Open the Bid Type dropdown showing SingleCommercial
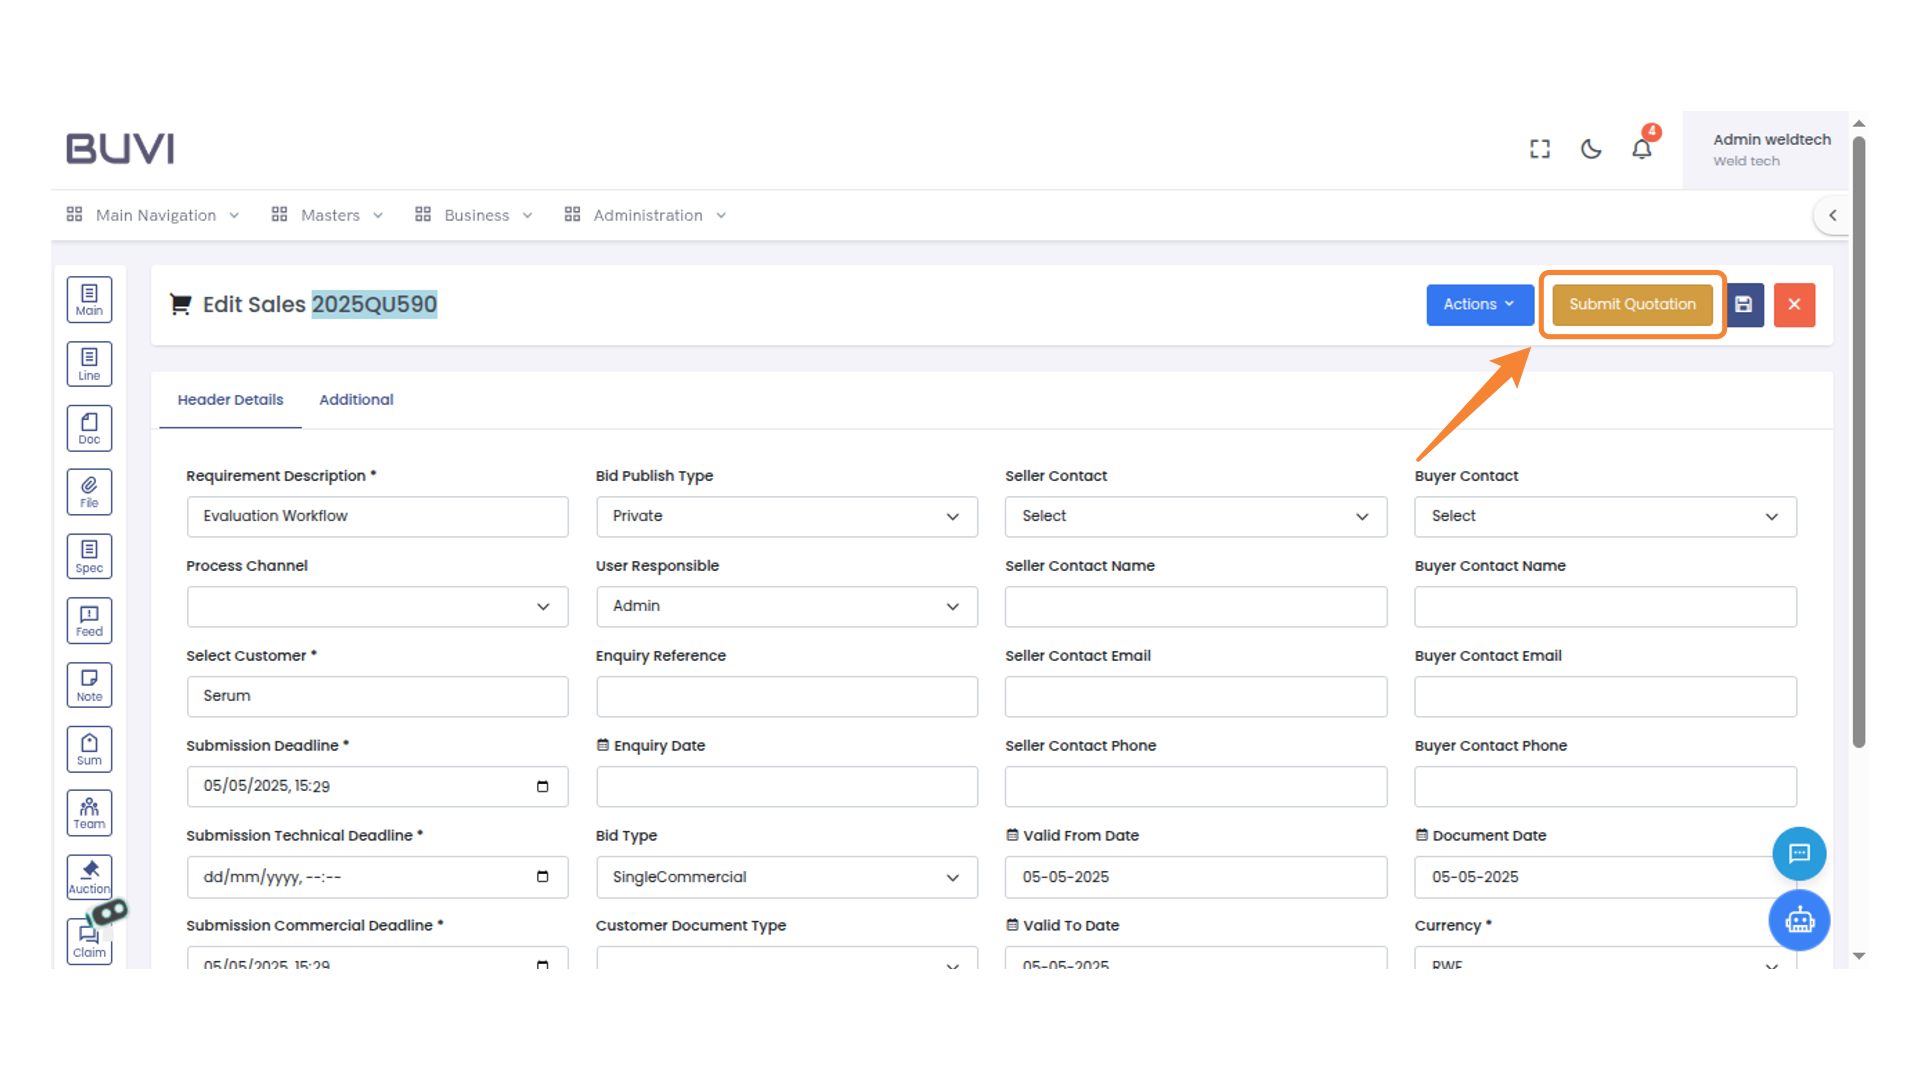Image resolution: width=1920 pixels, height=1080 pixels. point(786,877)
